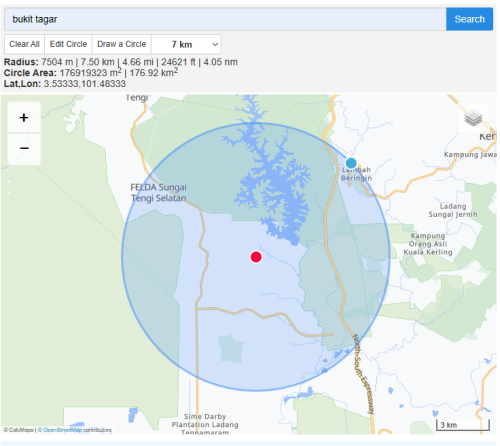Click the Sime Darby Plantation label
The image size is (500, 446).
pos(205,424)
